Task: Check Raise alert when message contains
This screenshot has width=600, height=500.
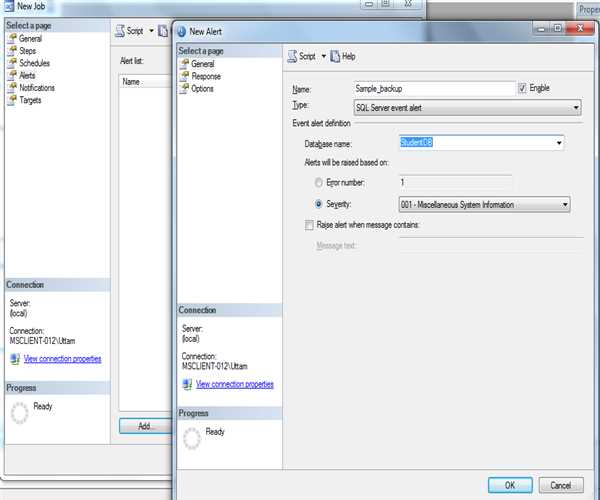Action: click(309, 225)
